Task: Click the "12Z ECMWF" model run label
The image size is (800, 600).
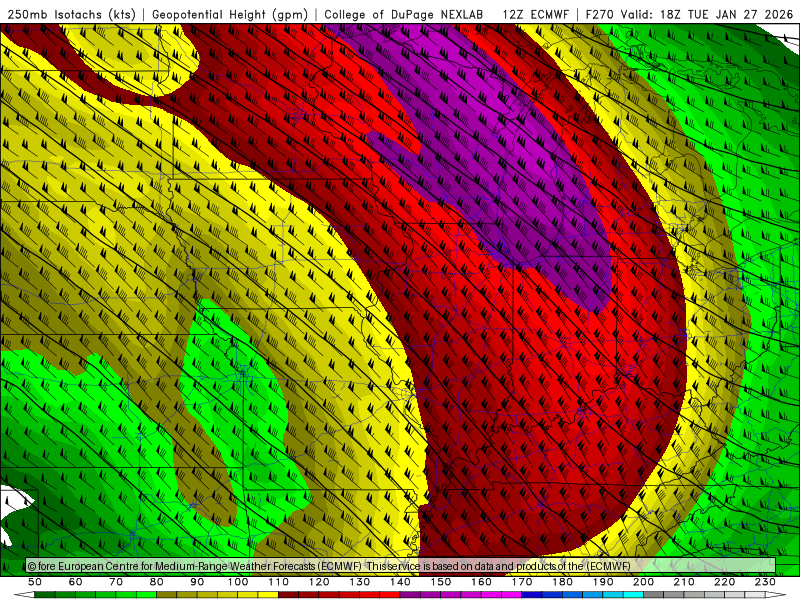Action: point(535,14)
